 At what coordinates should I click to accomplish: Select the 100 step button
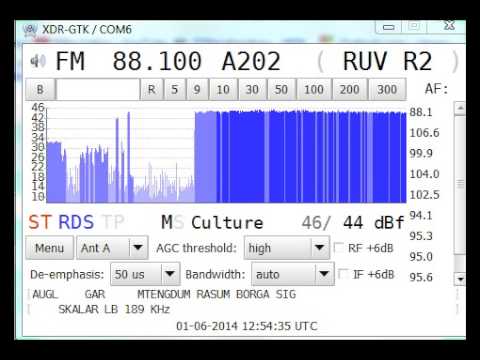(314, 89)
